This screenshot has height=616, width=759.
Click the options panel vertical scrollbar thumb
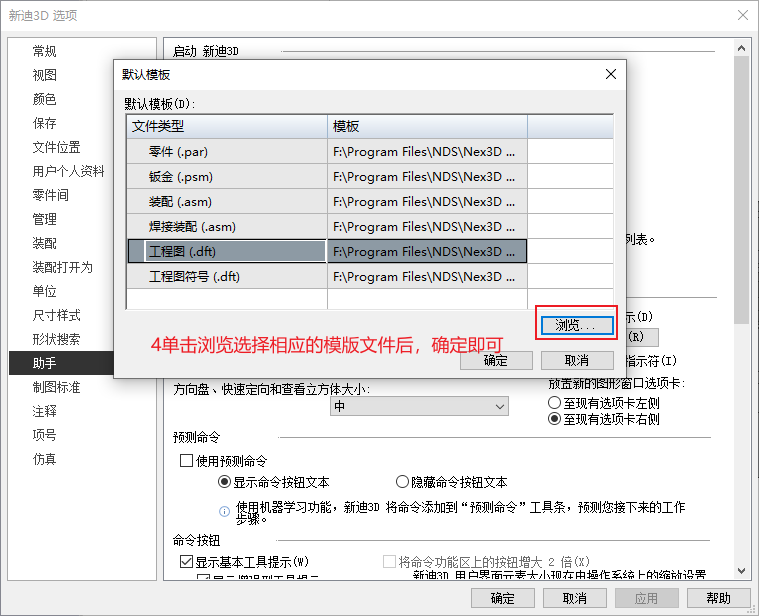(742, 190)
